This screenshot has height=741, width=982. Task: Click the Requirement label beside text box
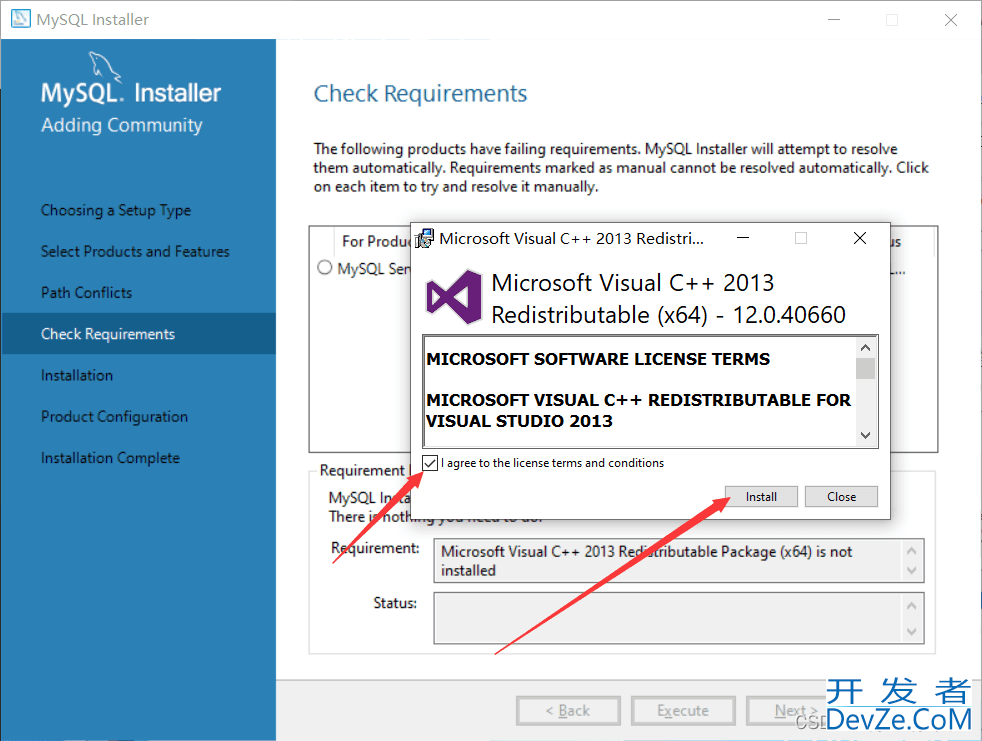click(x=375, y=548)
